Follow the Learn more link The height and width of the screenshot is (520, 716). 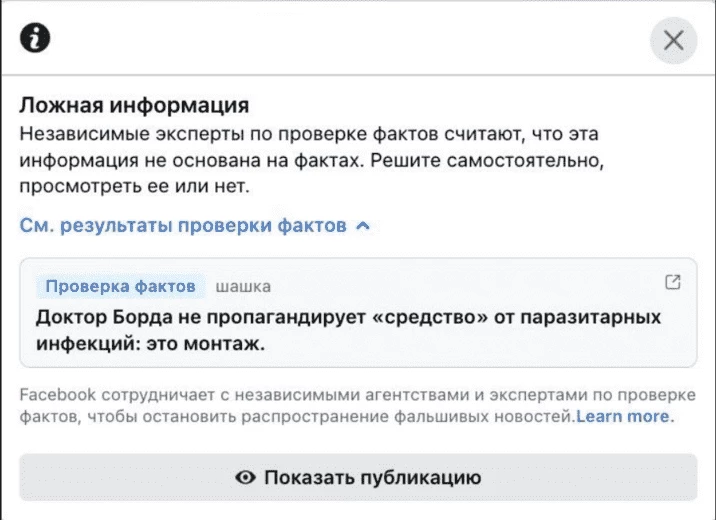tap(622, 416)
